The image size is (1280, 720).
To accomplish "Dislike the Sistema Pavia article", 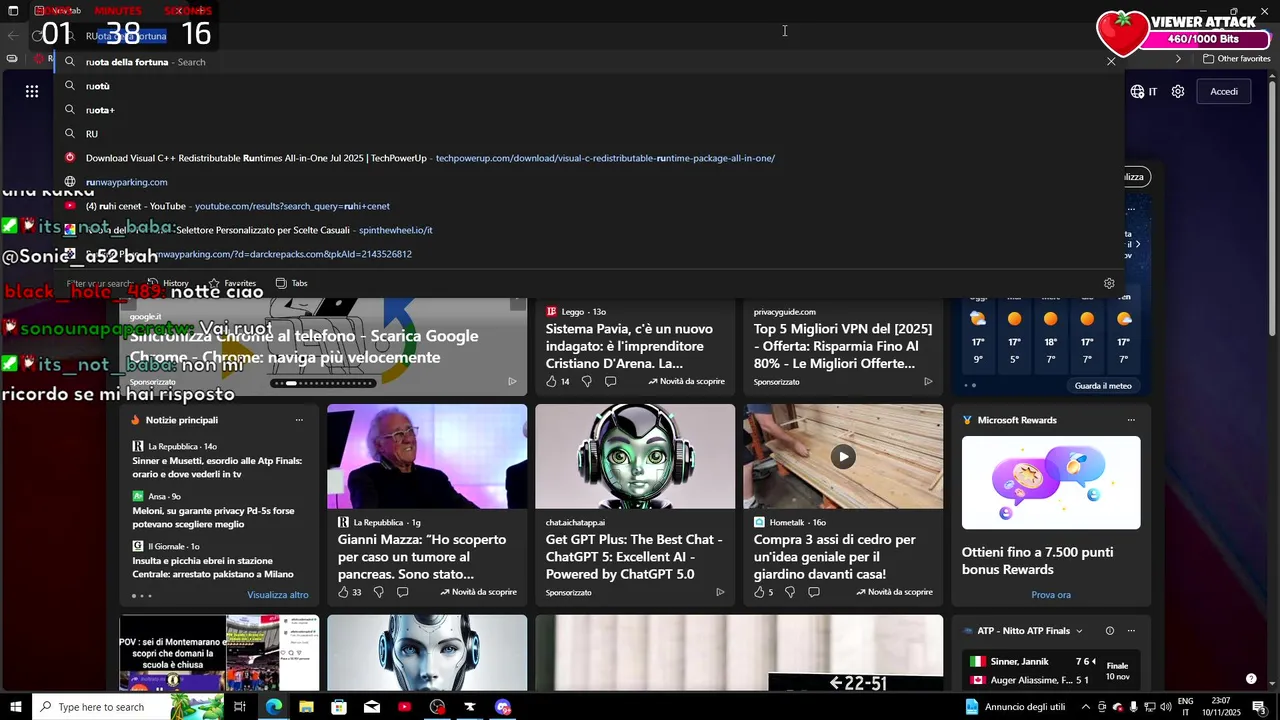I will point(587,381).
